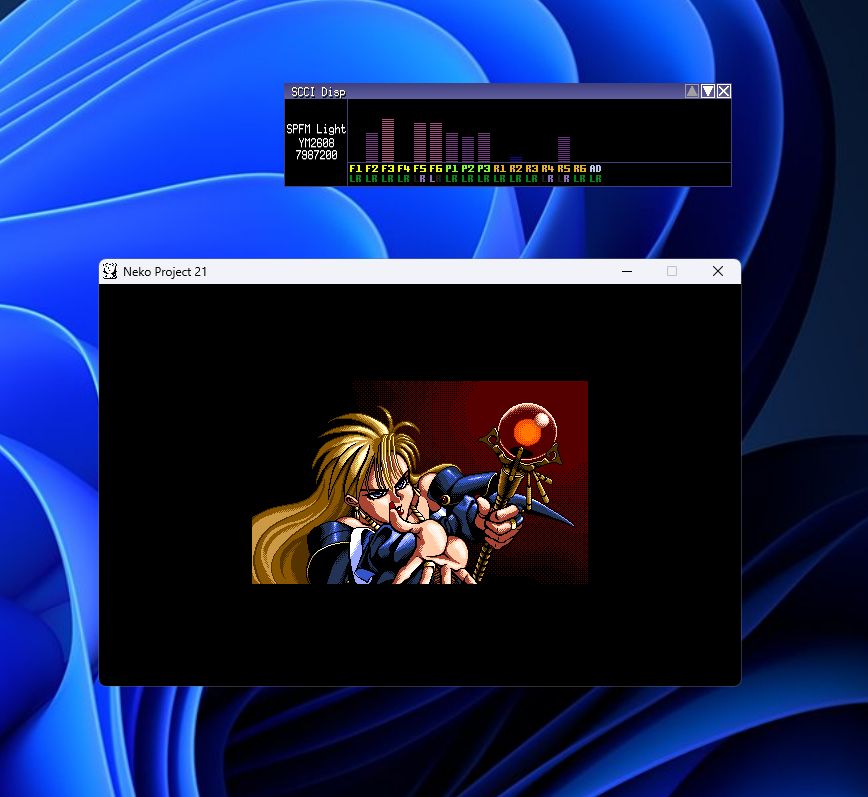Click the LR pan indicator under F1
The width and height of the screenshot is (868, 797).
(355, 179)
